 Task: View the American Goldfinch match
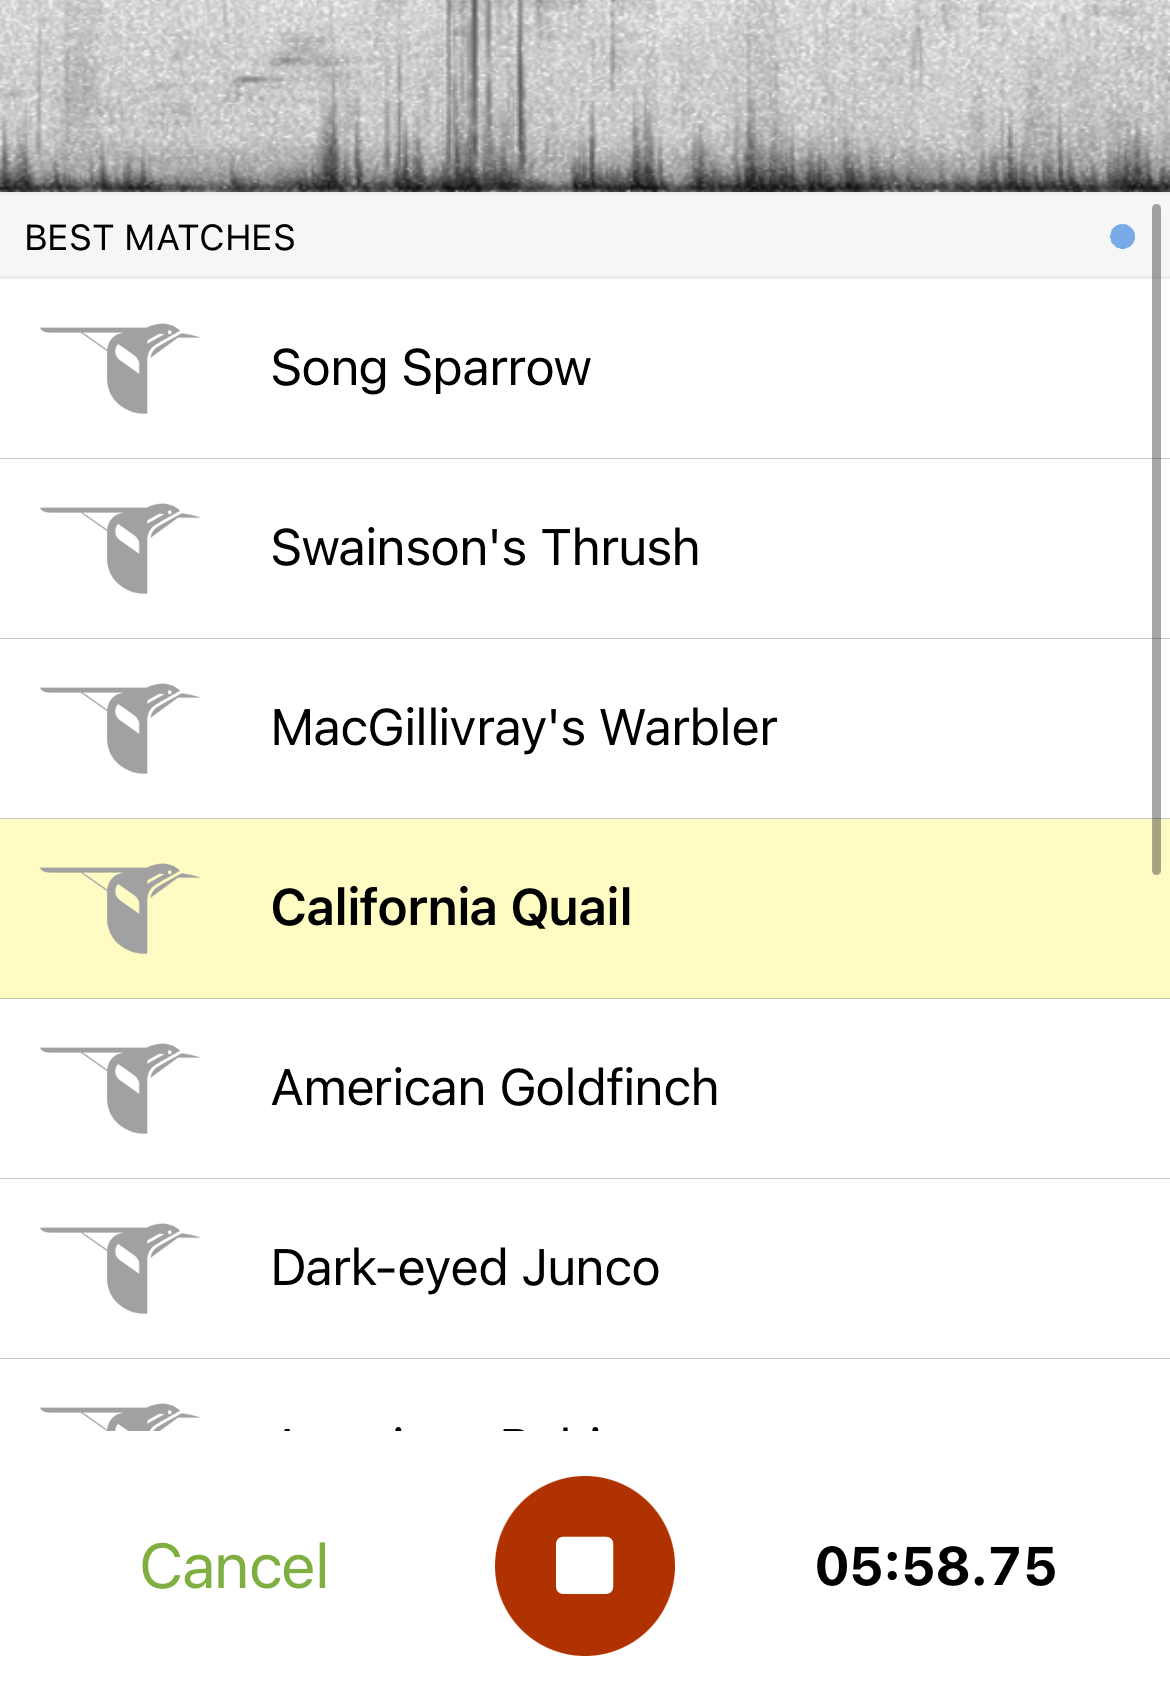coord(495,1088)
